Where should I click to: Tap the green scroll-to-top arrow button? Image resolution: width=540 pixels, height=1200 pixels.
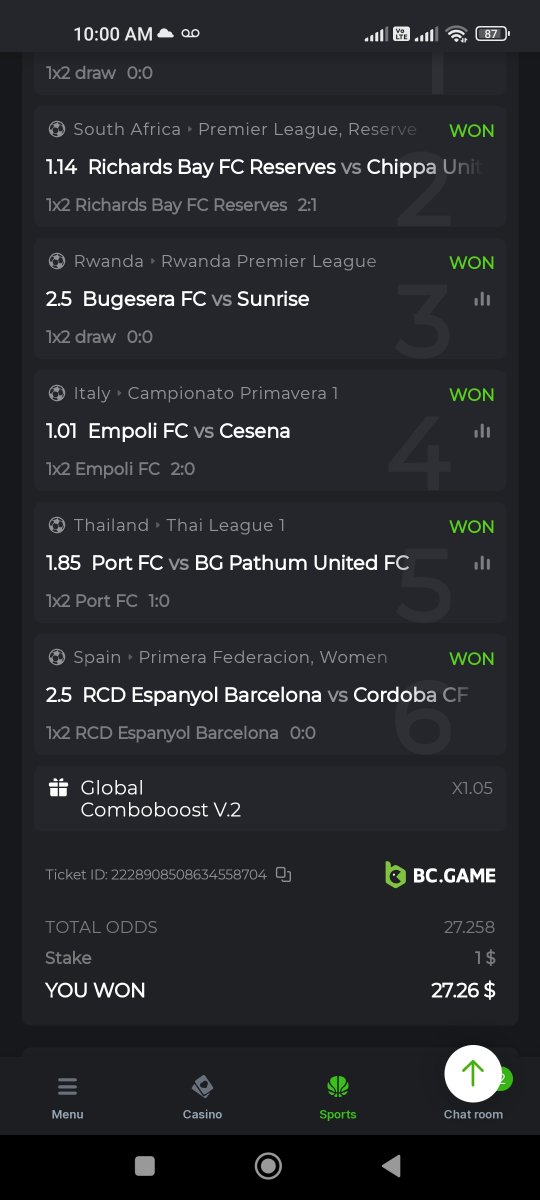point(473,1073)
